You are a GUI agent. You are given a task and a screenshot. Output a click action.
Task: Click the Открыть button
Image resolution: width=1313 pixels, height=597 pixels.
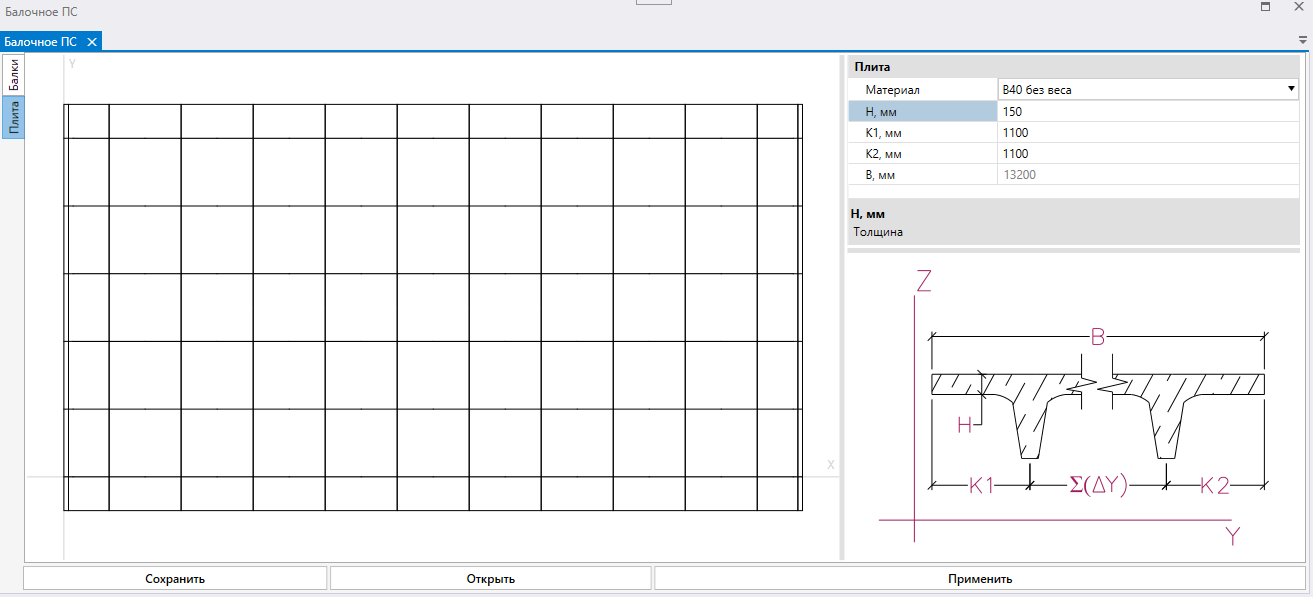click(x=490, y=578)
